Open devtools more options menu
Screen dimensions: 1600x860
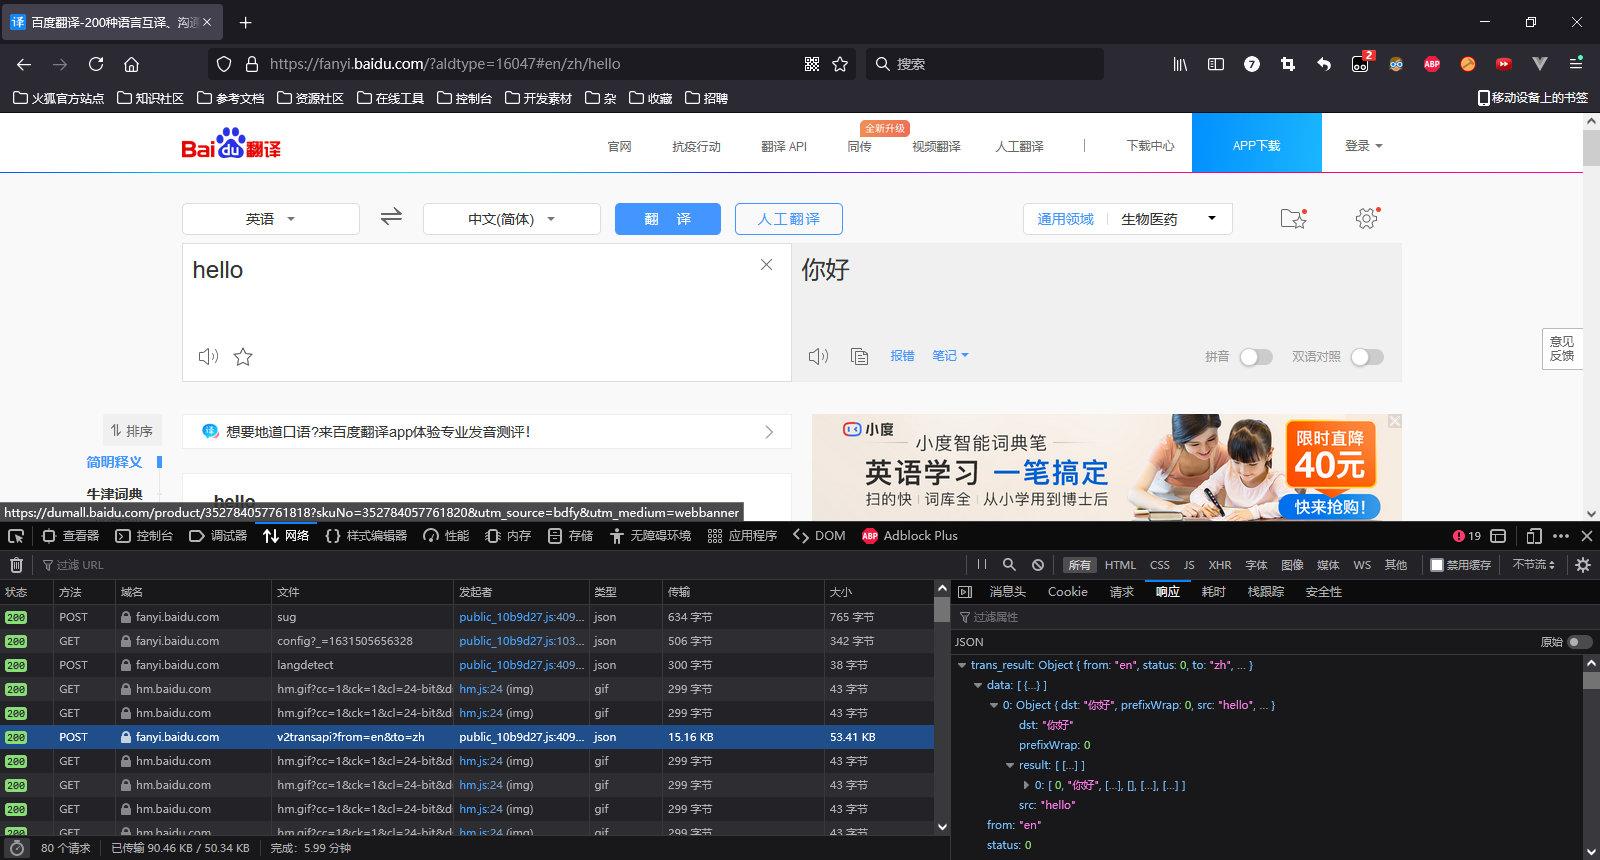pos(1561,536)
